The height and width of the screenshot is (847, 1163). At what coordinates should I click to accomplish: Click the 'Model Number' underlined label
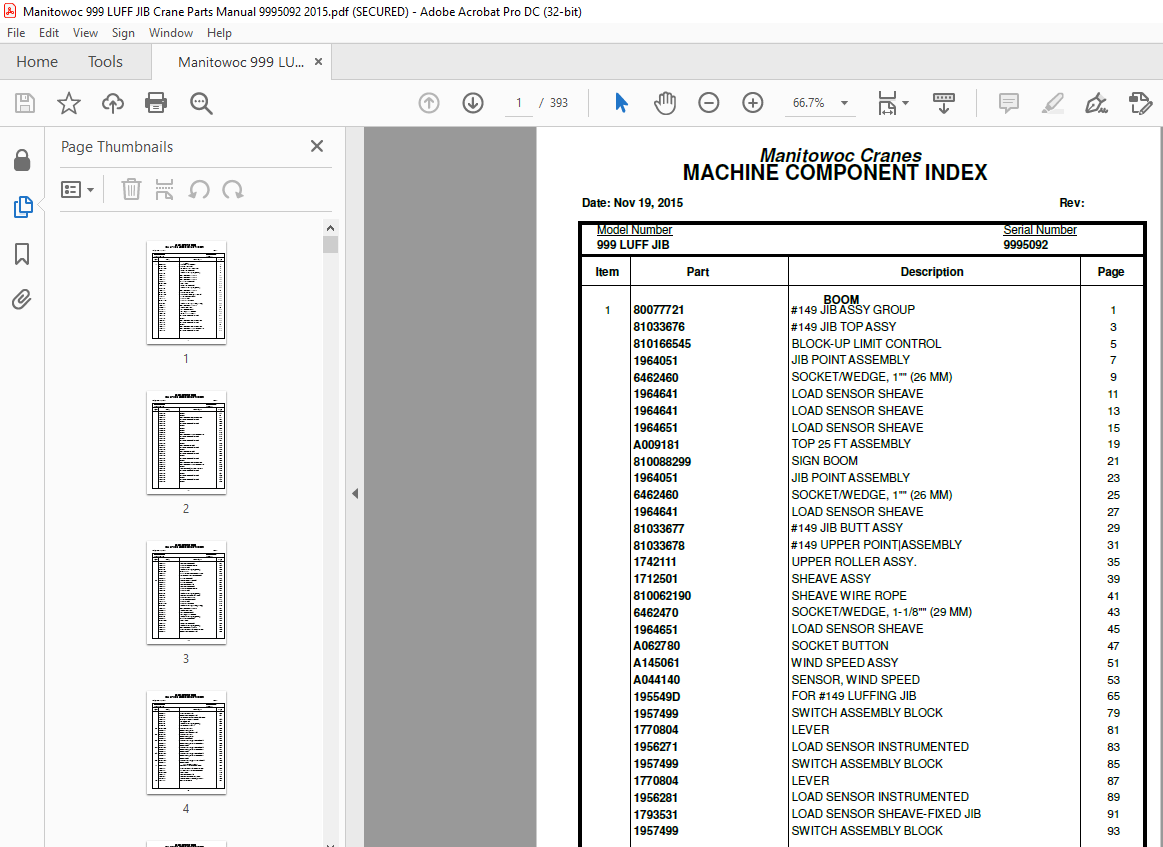[634, 230]
